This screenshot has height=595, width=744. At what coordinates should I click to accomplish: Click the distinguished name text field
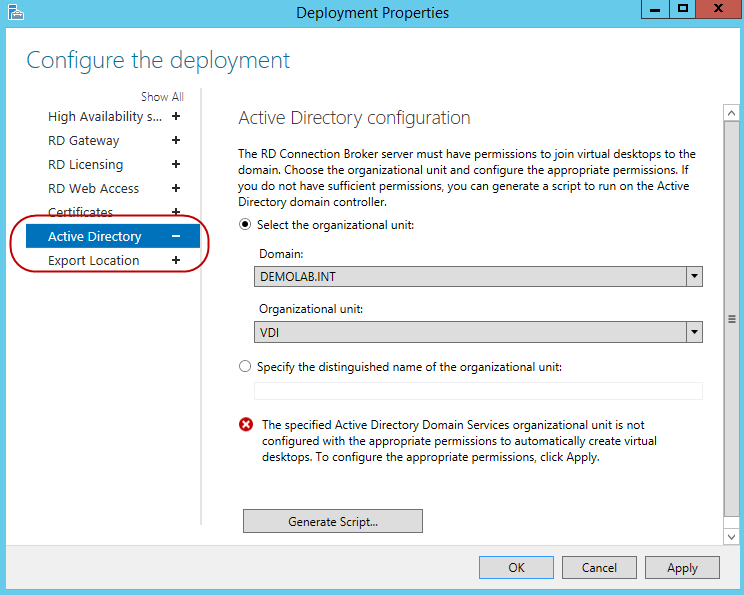pyautogui.click(x=478, y=391)
